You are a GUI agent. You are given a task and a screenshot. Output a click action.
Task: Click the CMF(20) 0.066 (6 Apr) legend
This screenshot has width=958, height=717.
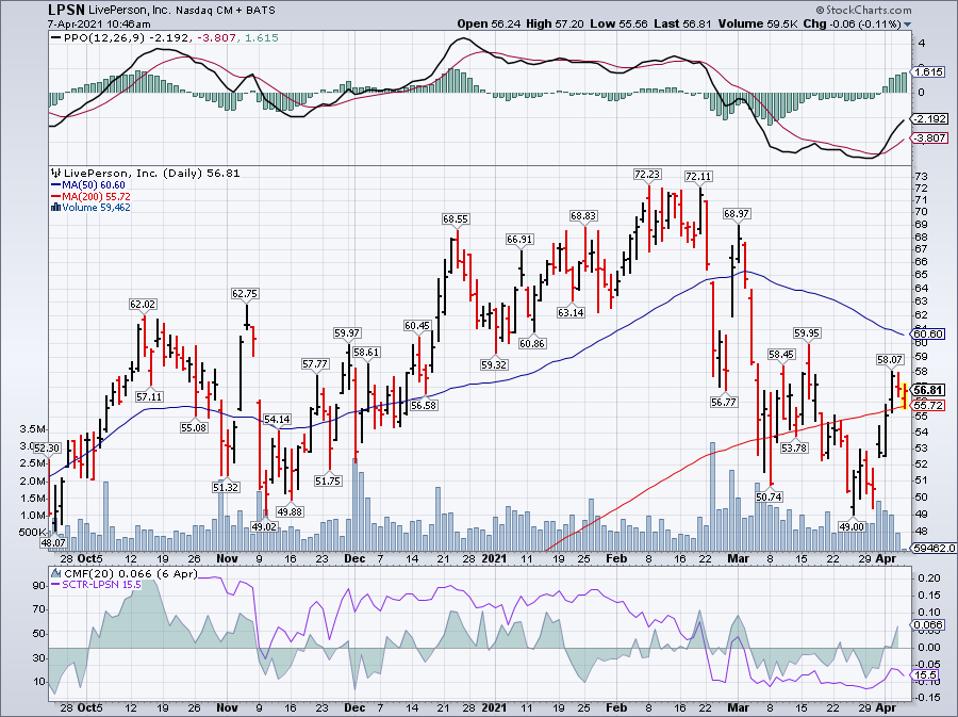click(x=130, y=573)
